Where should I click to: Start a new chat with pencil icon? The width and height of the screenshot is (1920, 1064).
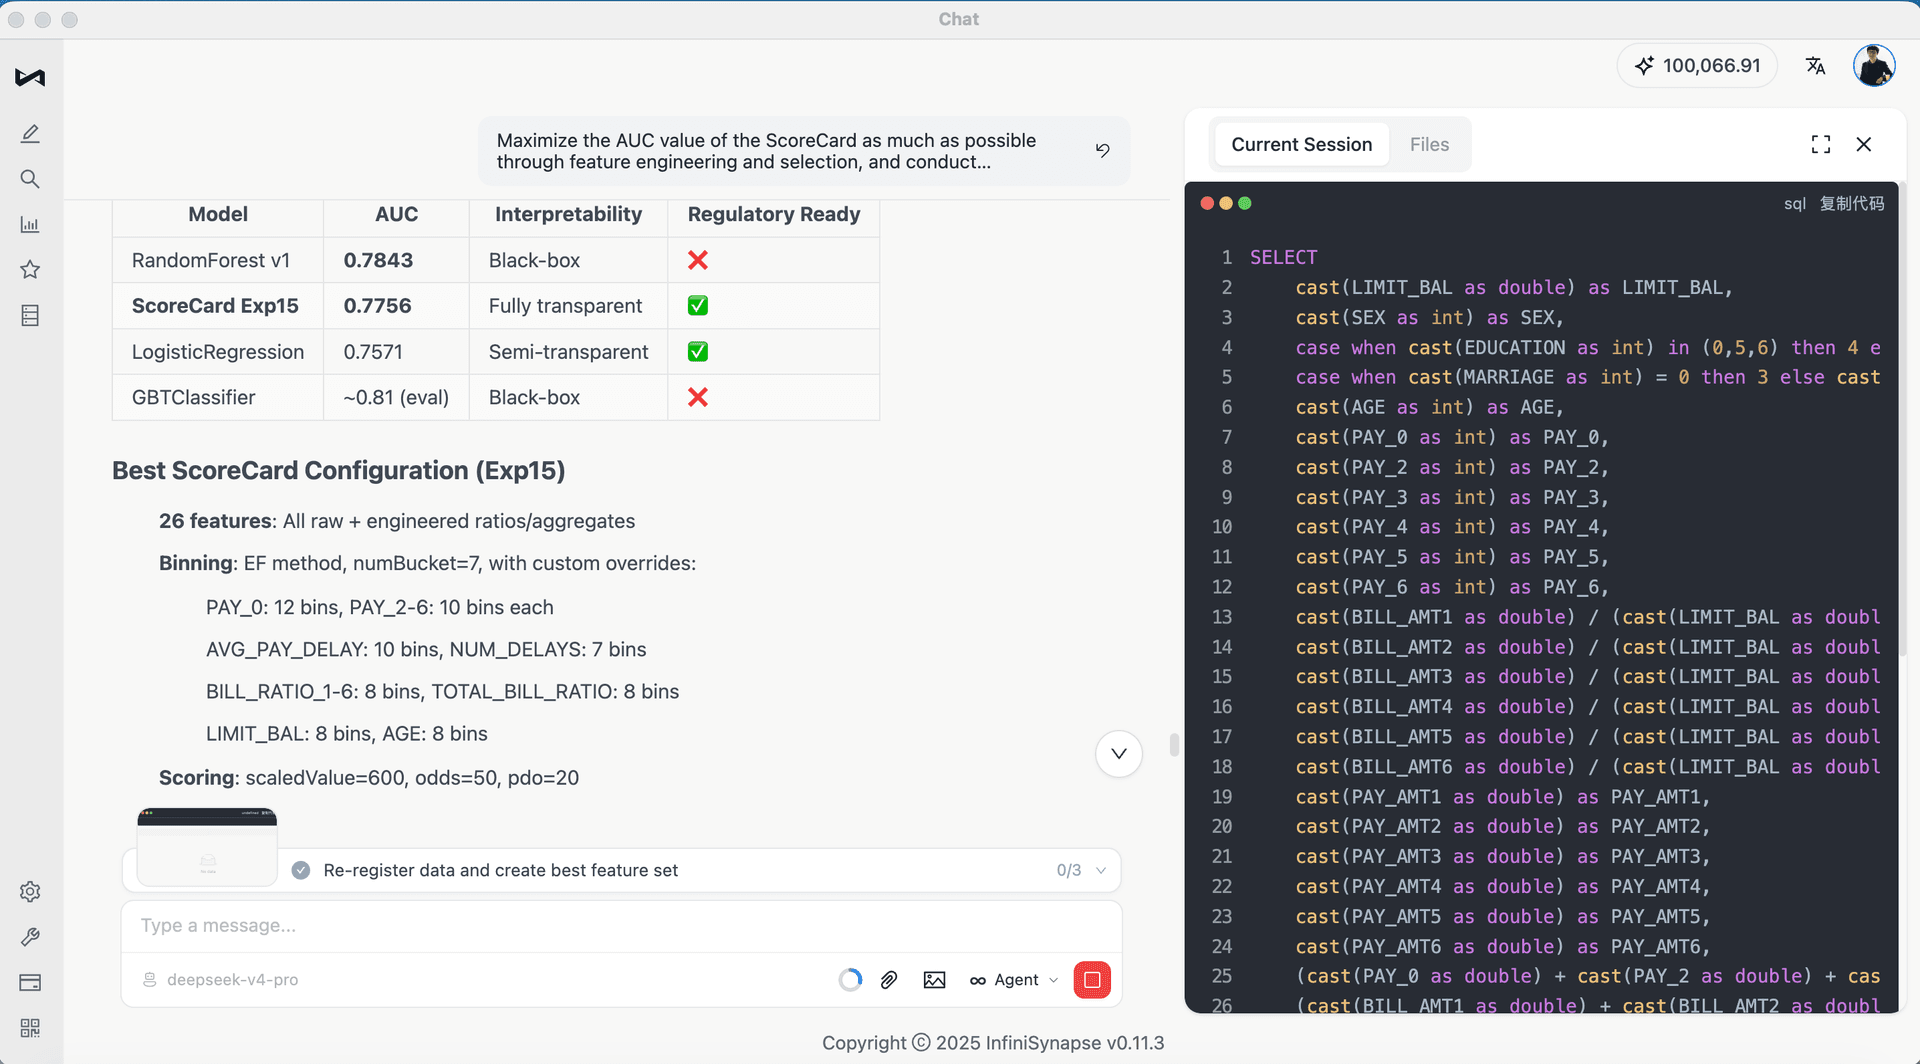coord(30,133)
